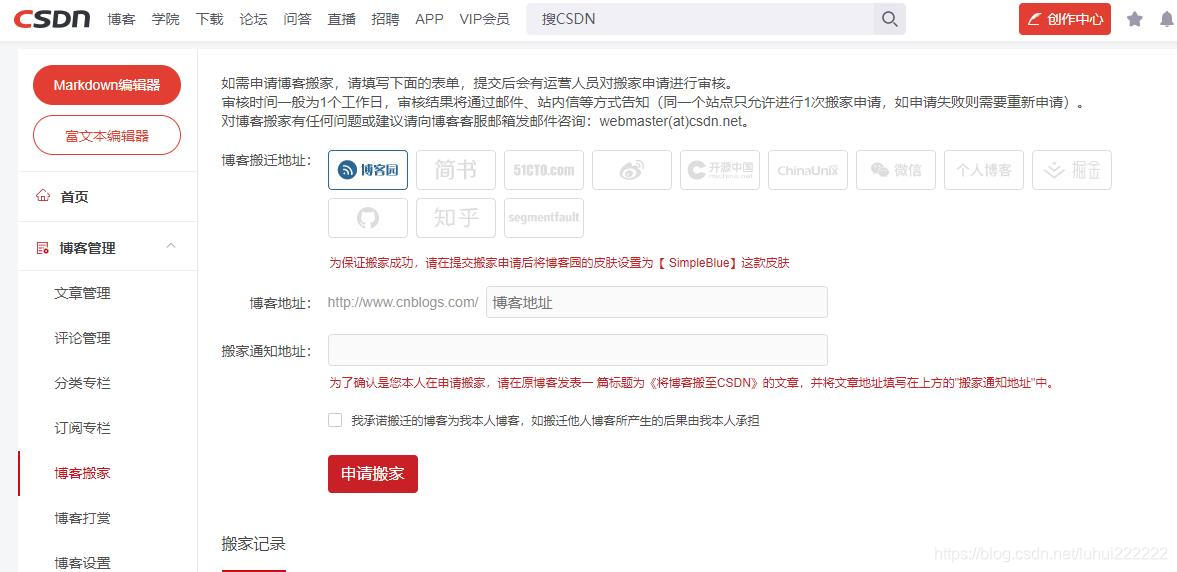
Task: Open 分类专栏 in sidebar
Action: 83,384
